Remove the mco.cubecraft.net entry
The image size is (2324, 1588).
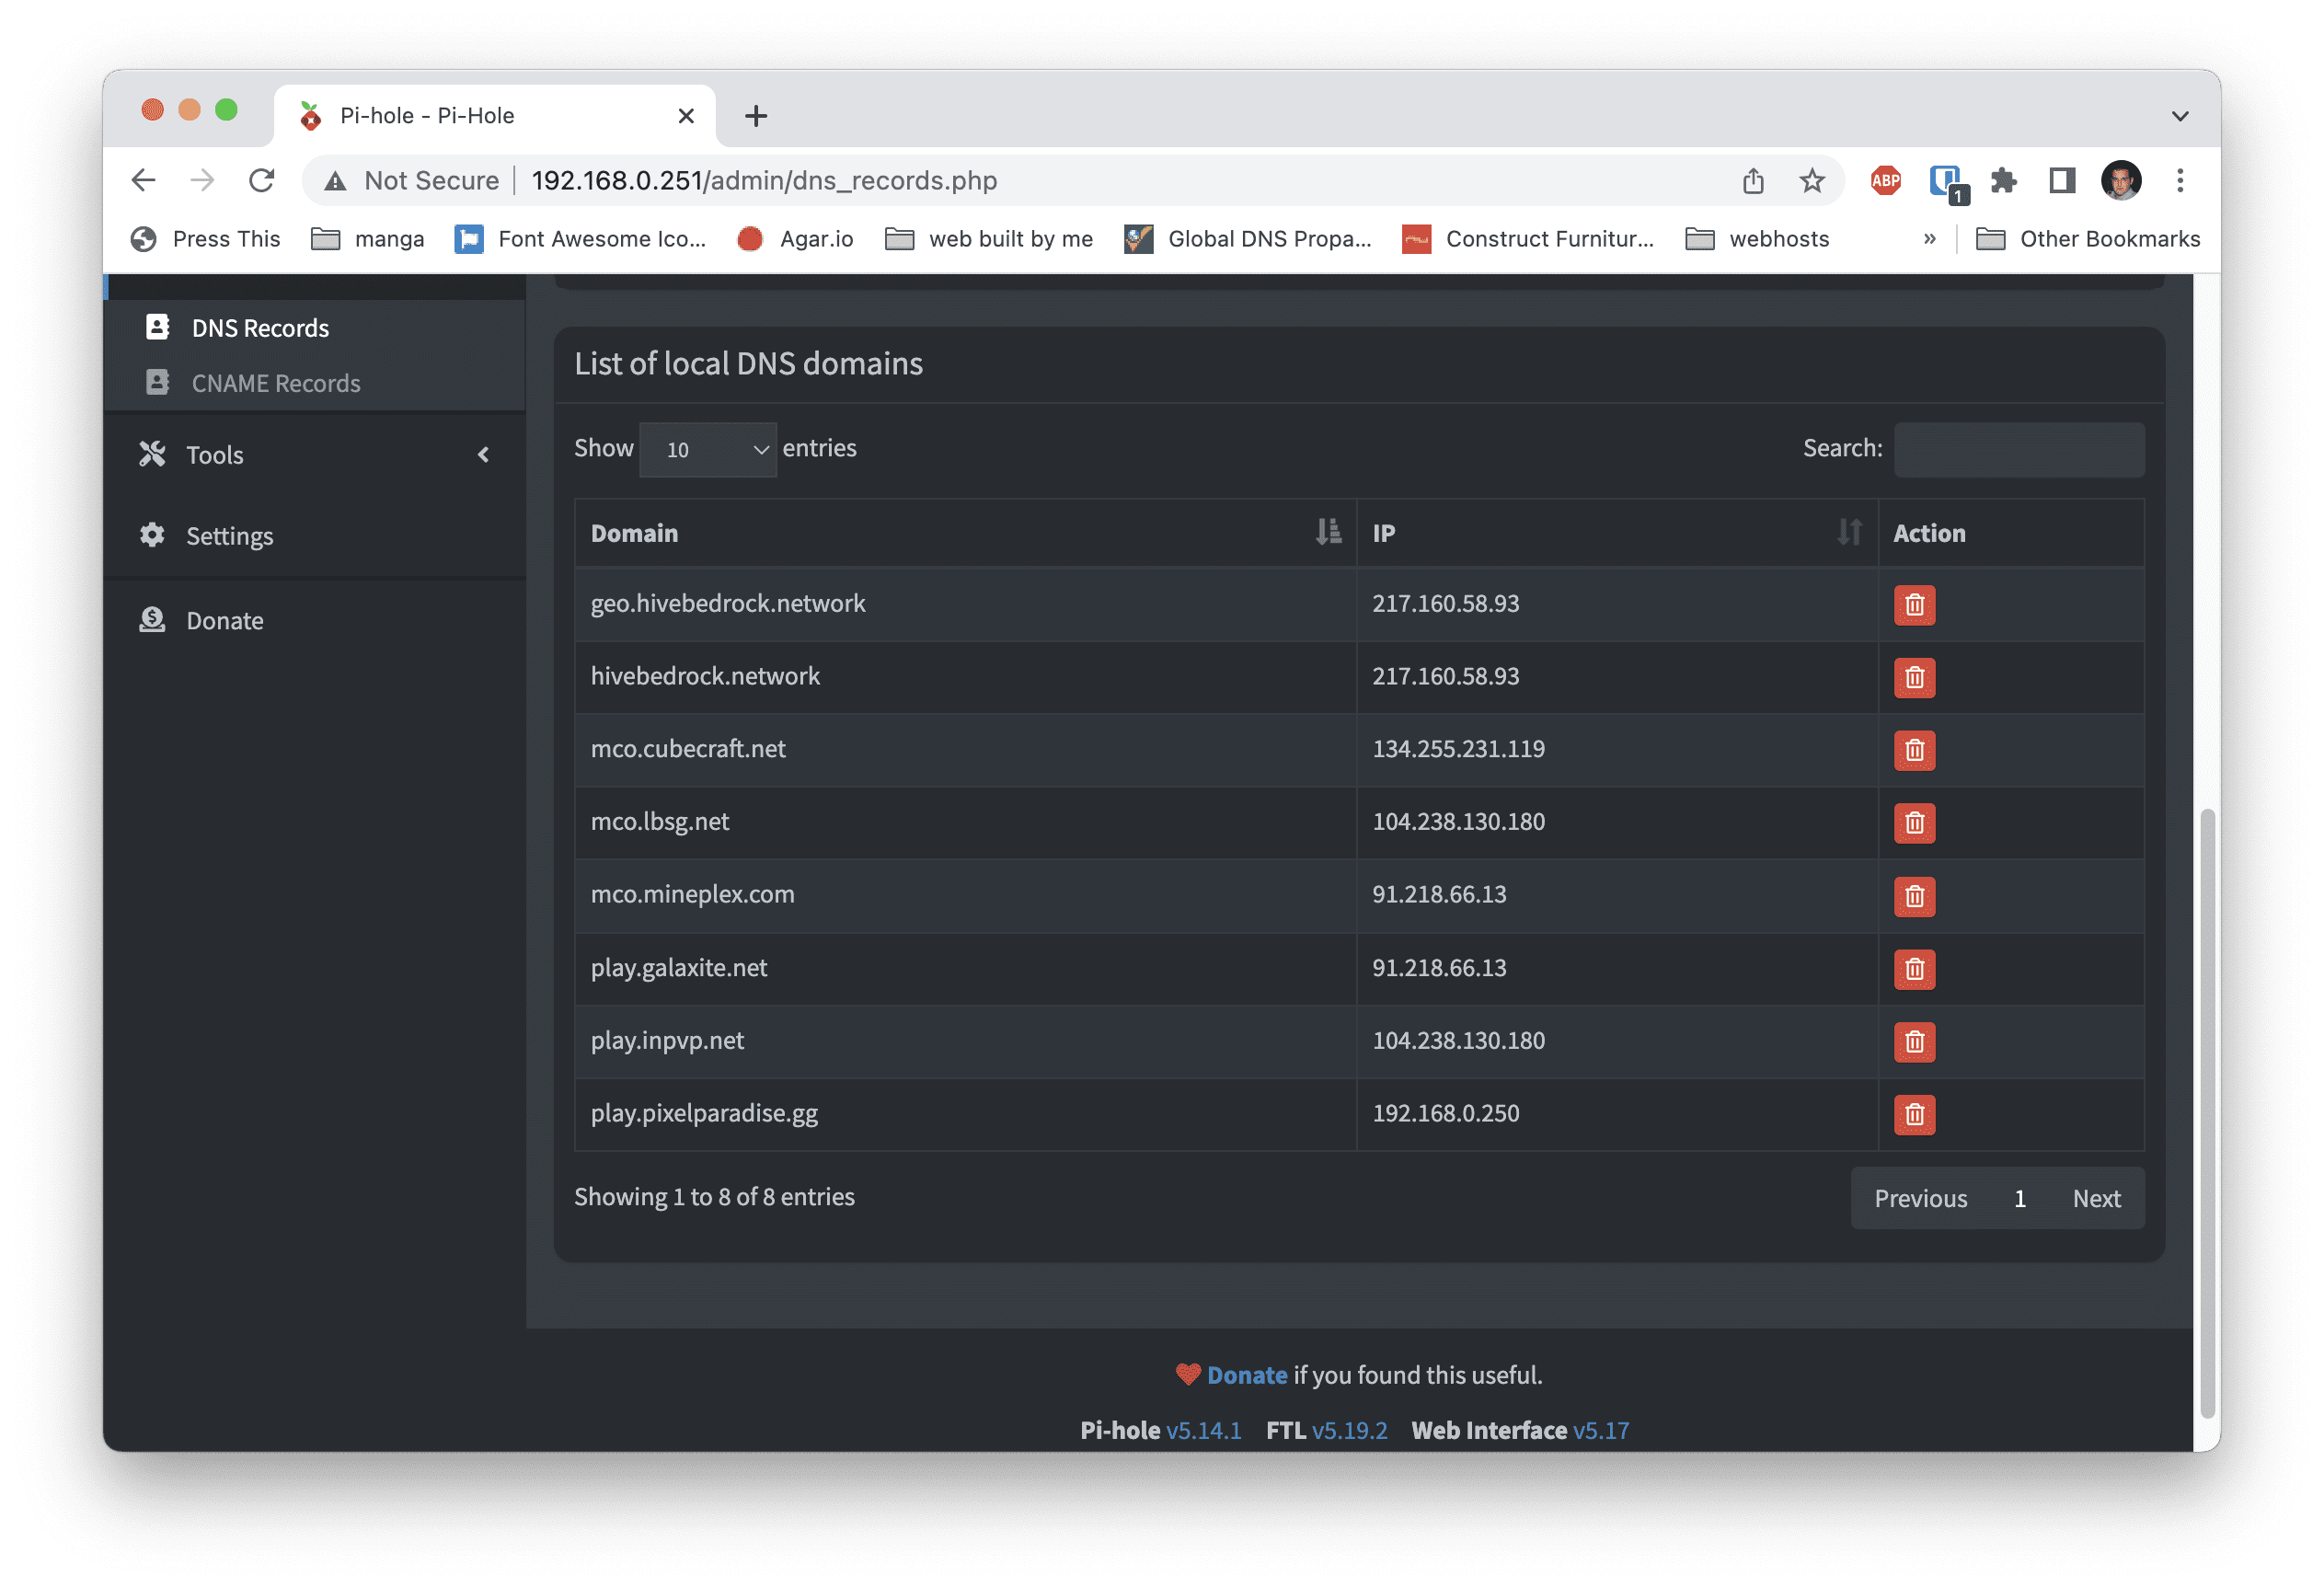(x=1914, y=750)
